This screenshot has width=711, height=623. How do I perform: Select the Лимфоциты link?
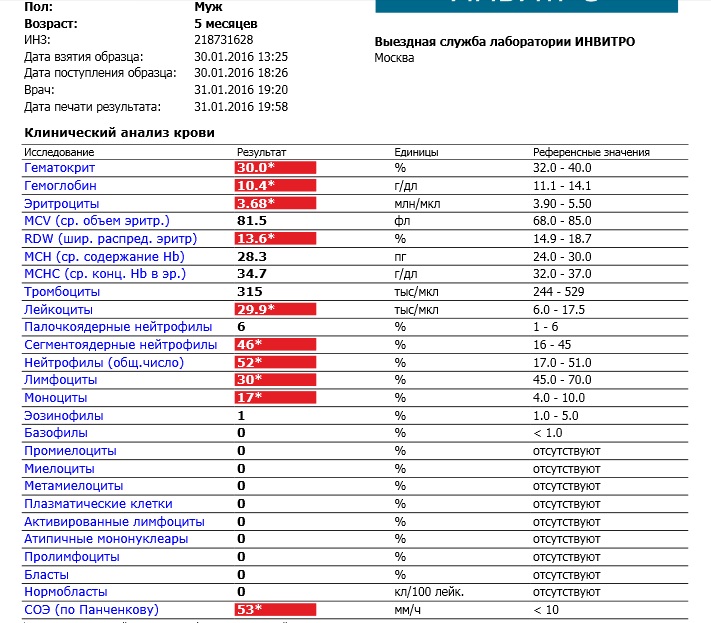coord(60,380)
